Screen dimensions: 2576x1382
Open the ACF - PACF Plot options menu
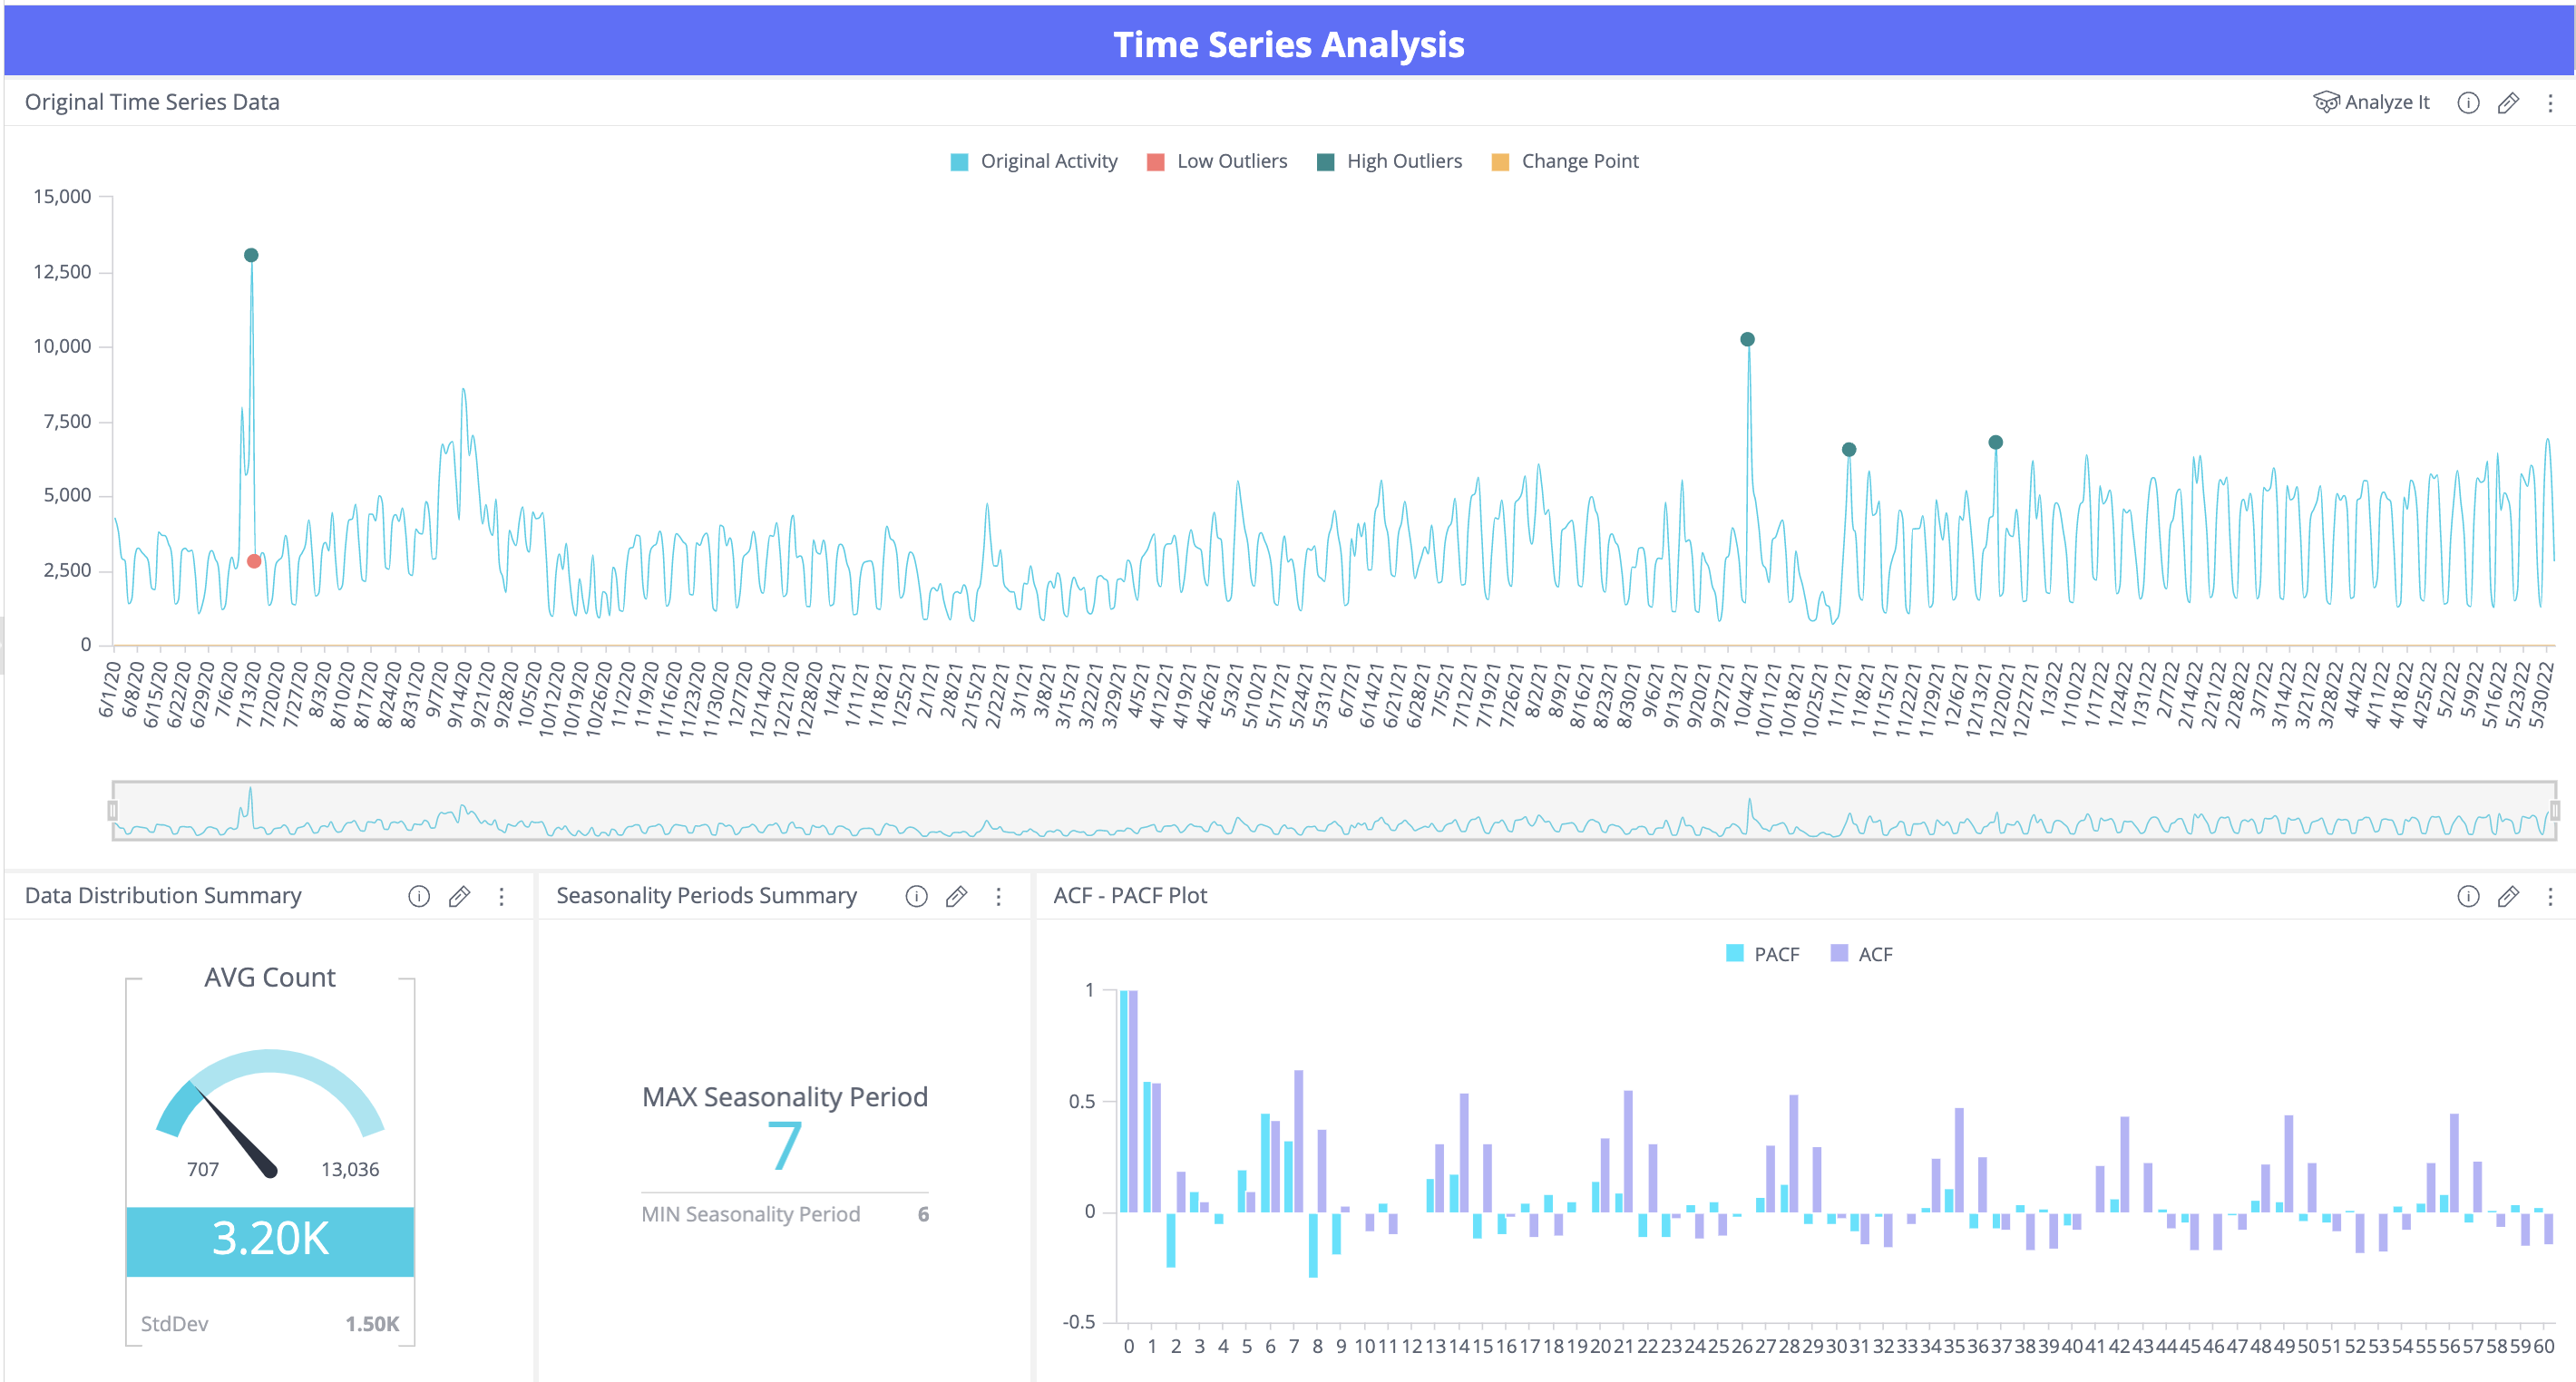(x=2550, y=896)
